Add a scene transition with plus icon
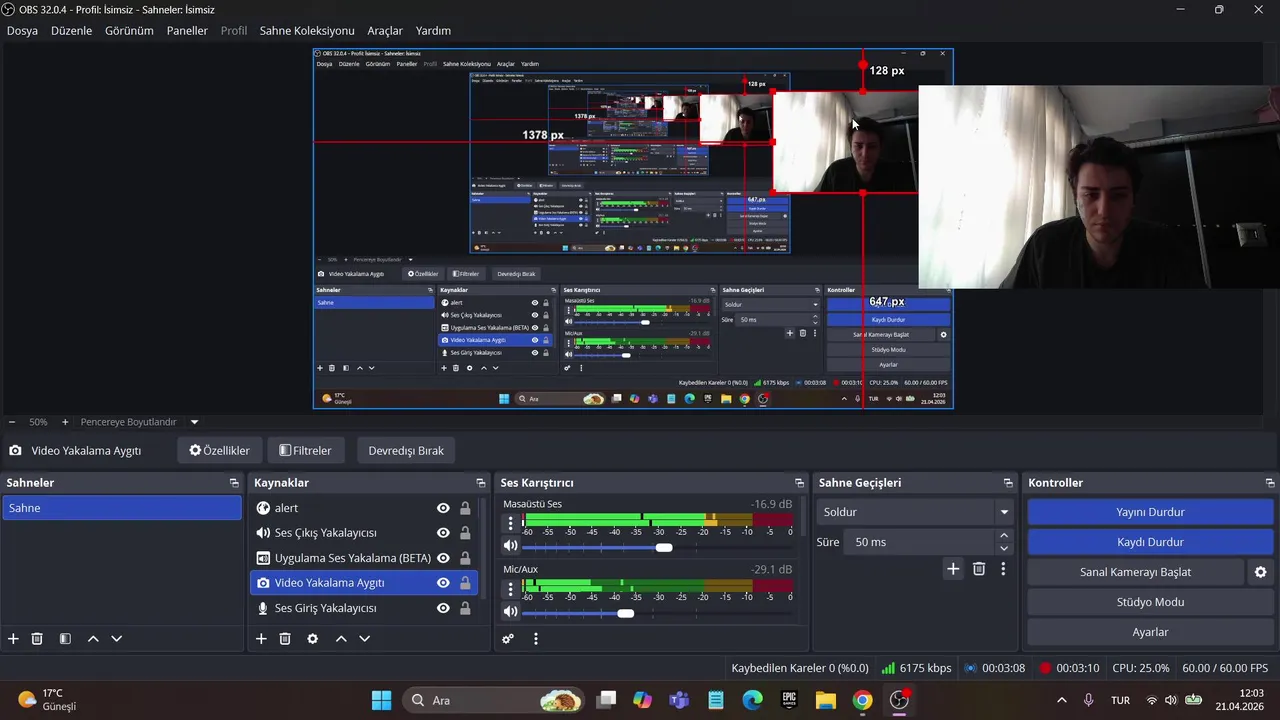 point(953,568)
